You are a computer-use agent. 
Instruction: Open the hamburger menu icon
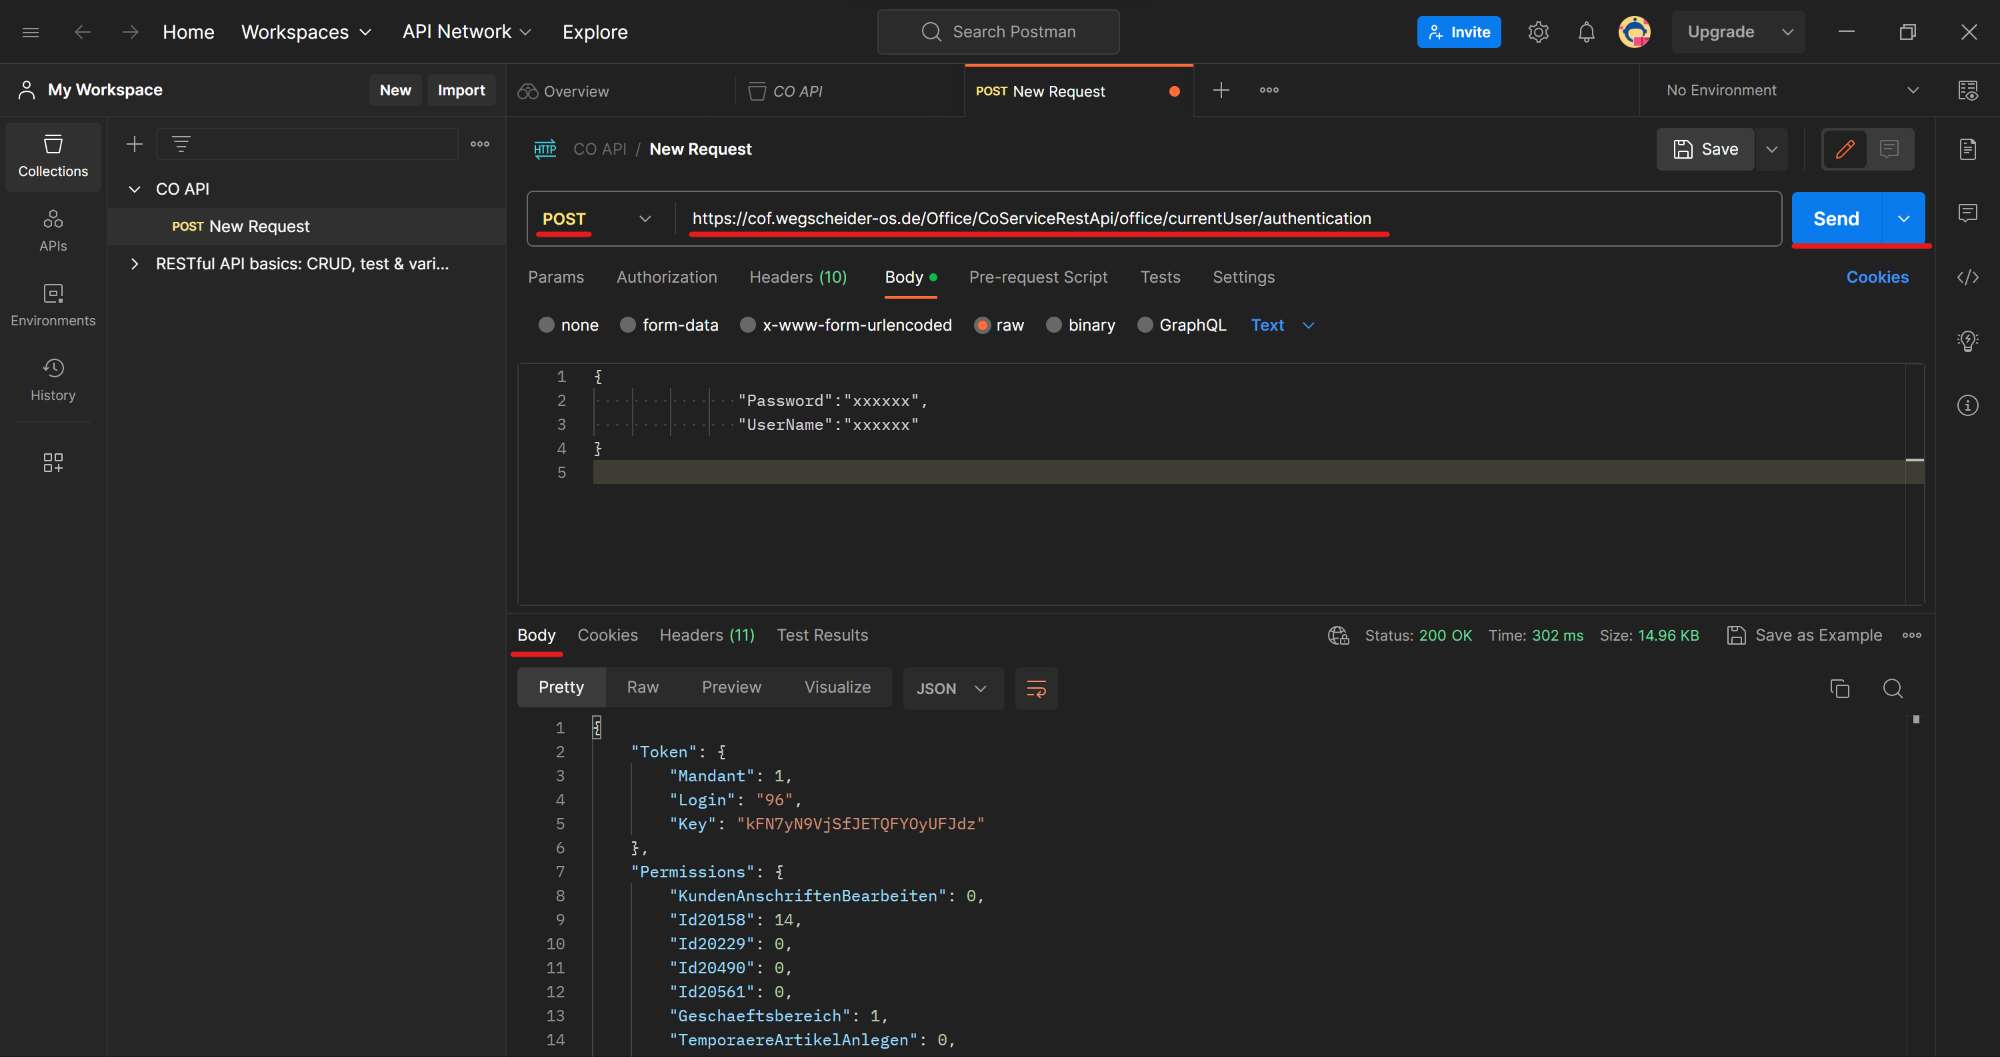pos(31,32)
